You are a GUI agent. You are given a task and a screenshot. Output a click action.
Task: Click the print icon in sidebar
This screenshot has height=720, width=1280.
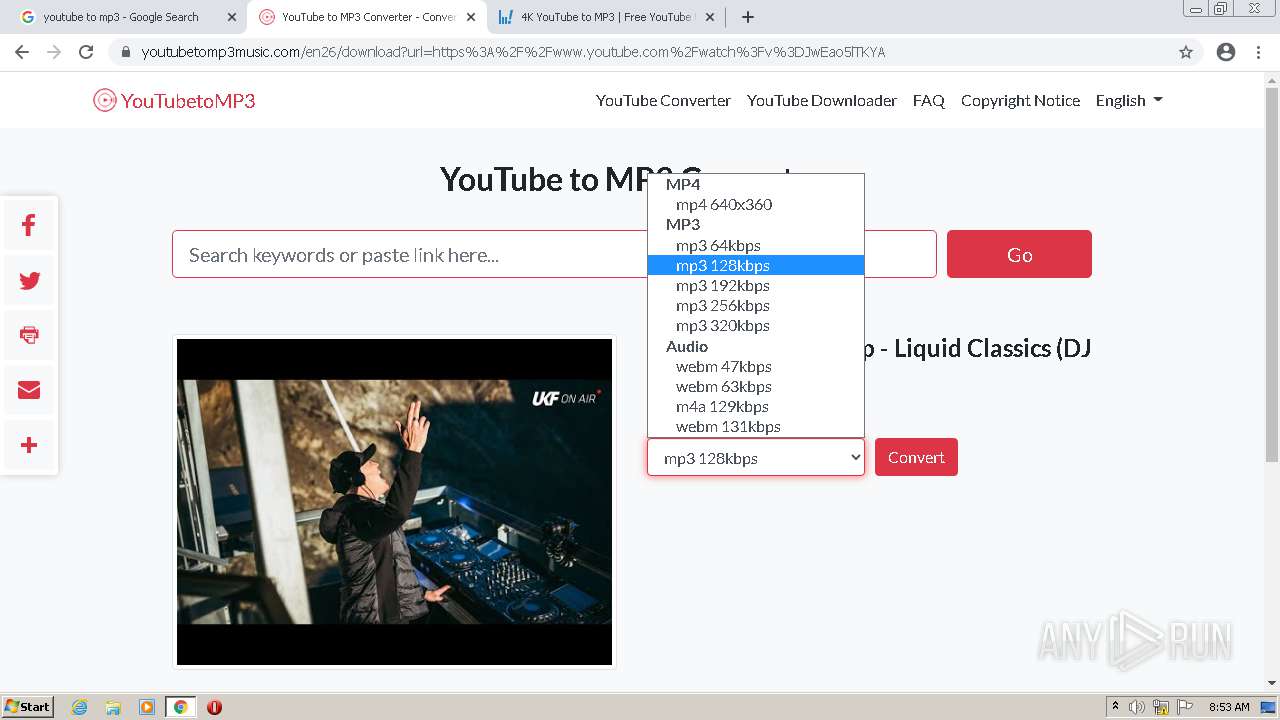tap(29, 335)
